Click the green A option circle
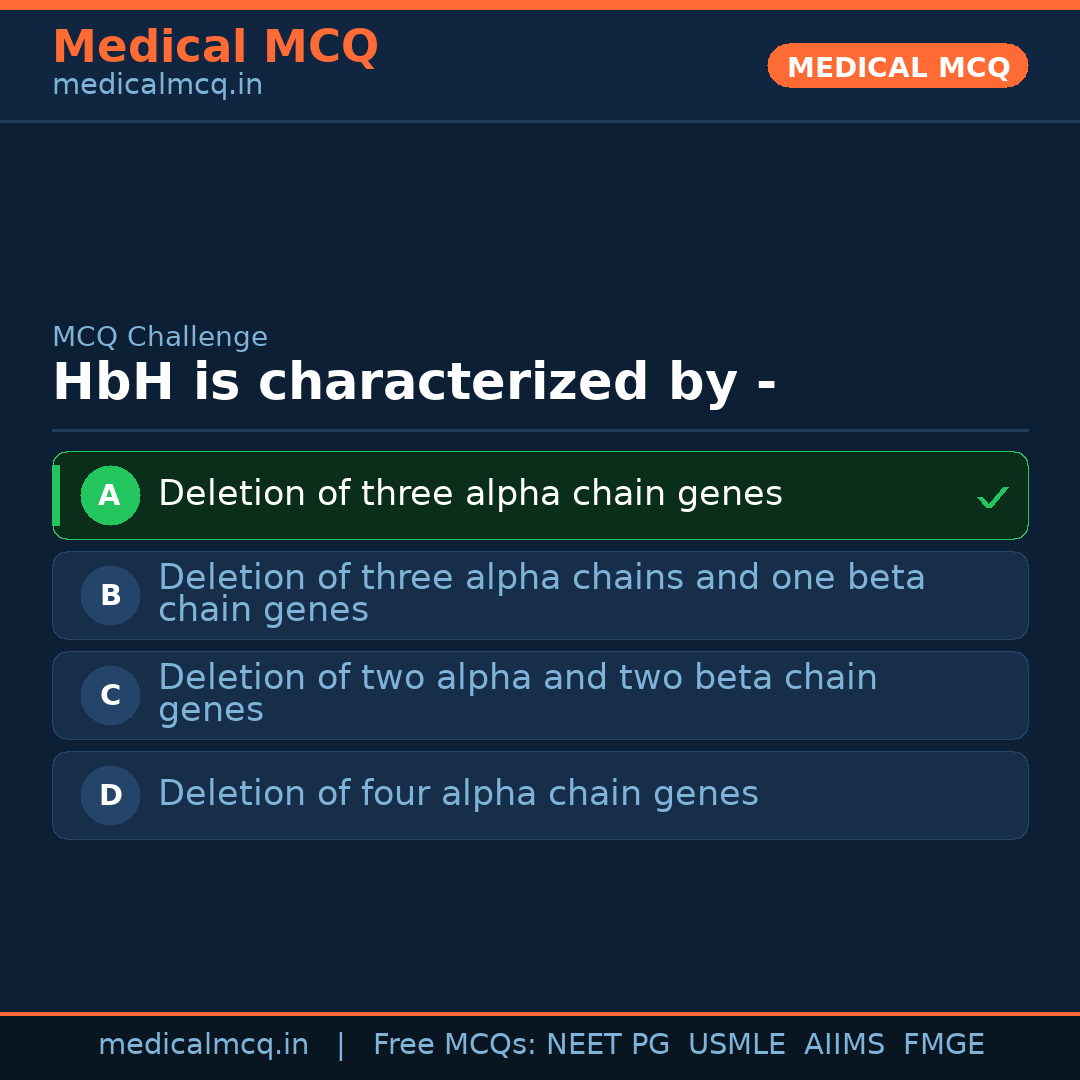This screenshot has height=1080, width=1080. (110, 495)
